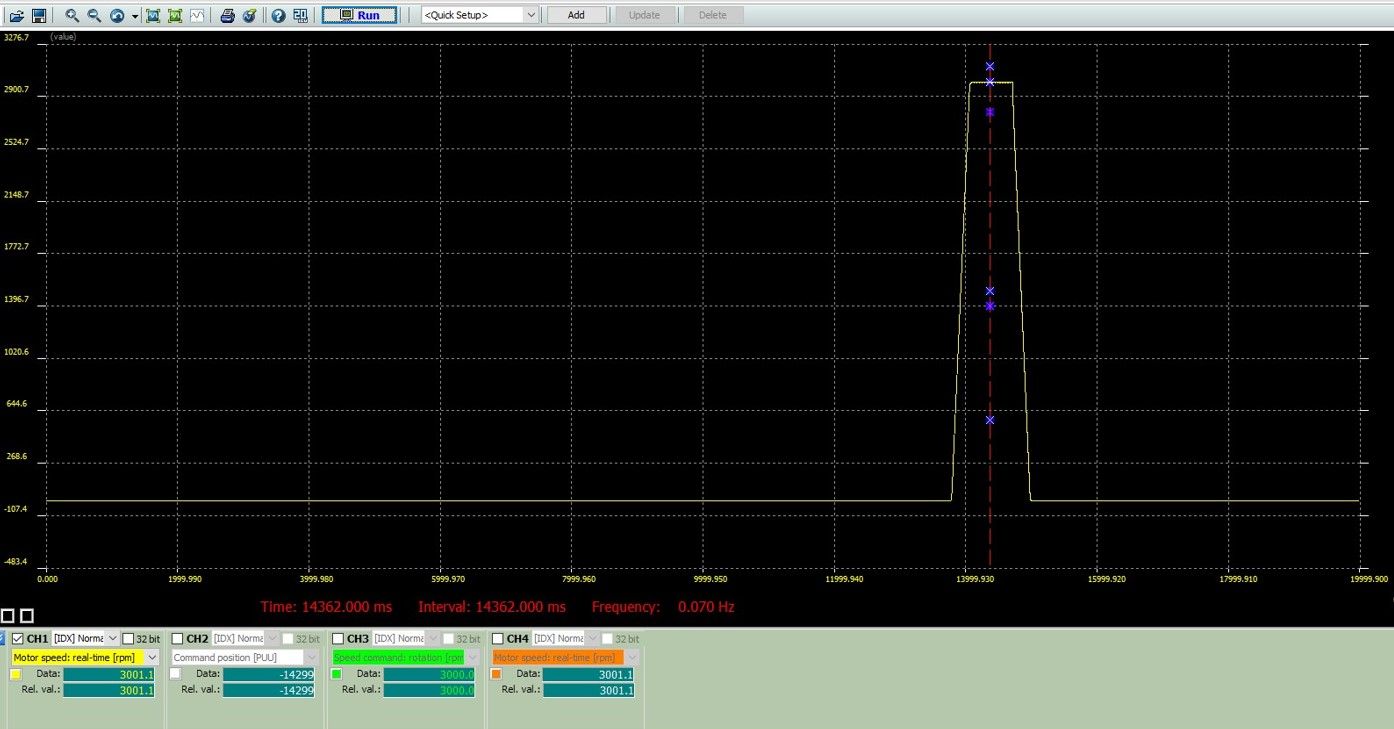Open CH1 yellow Motor speed signal dropdown

tap(85, 657)
